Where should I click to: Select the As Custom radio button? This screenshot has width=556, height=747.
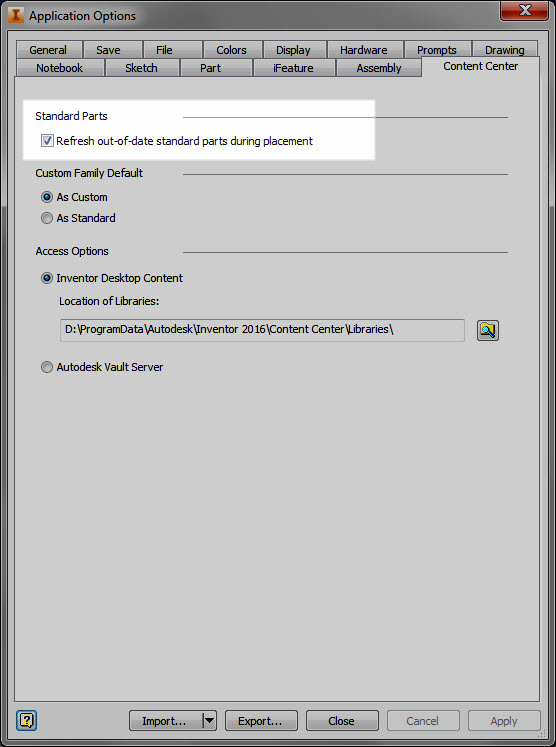(47, 197)
